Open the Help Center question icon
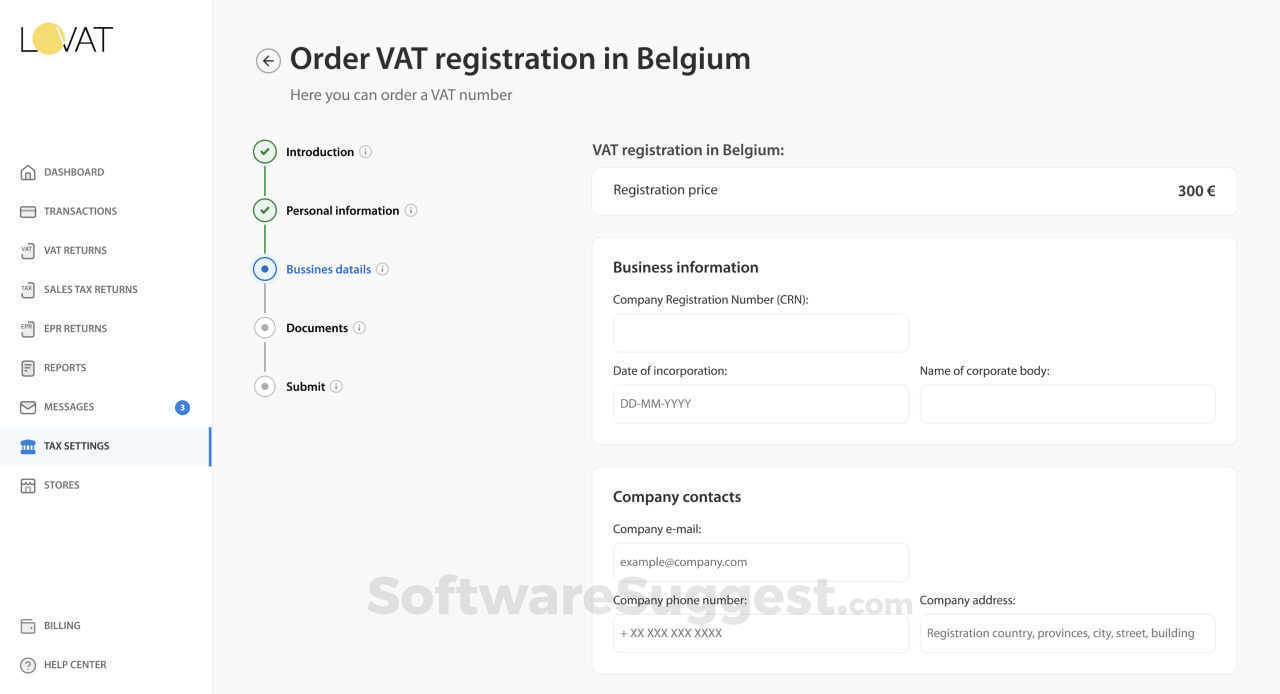The height and width of the screenshot is (694, 1280). [28, 665]
